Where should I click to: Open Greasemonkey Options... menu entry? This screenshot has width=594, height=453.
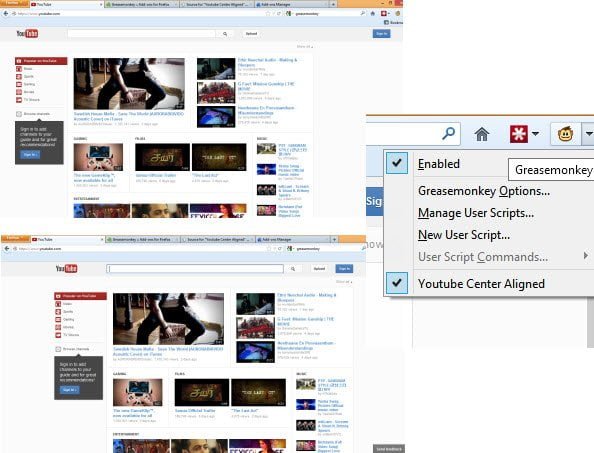[484, 191]
